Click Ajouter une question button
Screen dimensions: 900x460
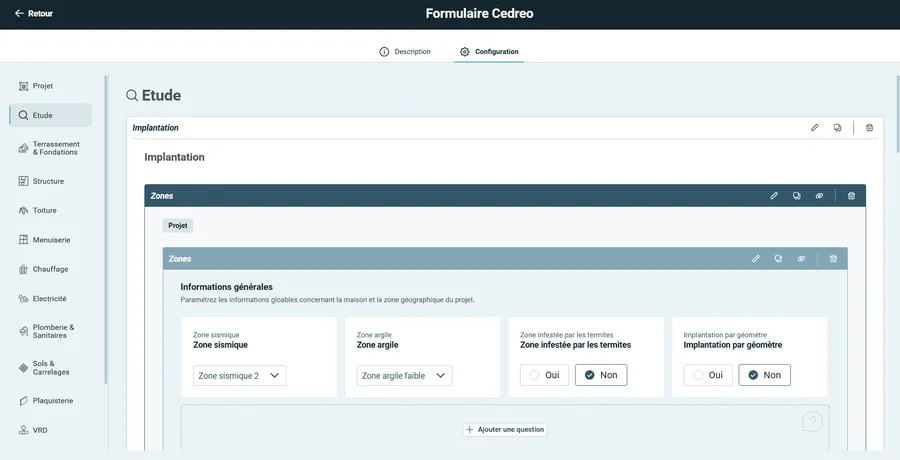[505, 429]
